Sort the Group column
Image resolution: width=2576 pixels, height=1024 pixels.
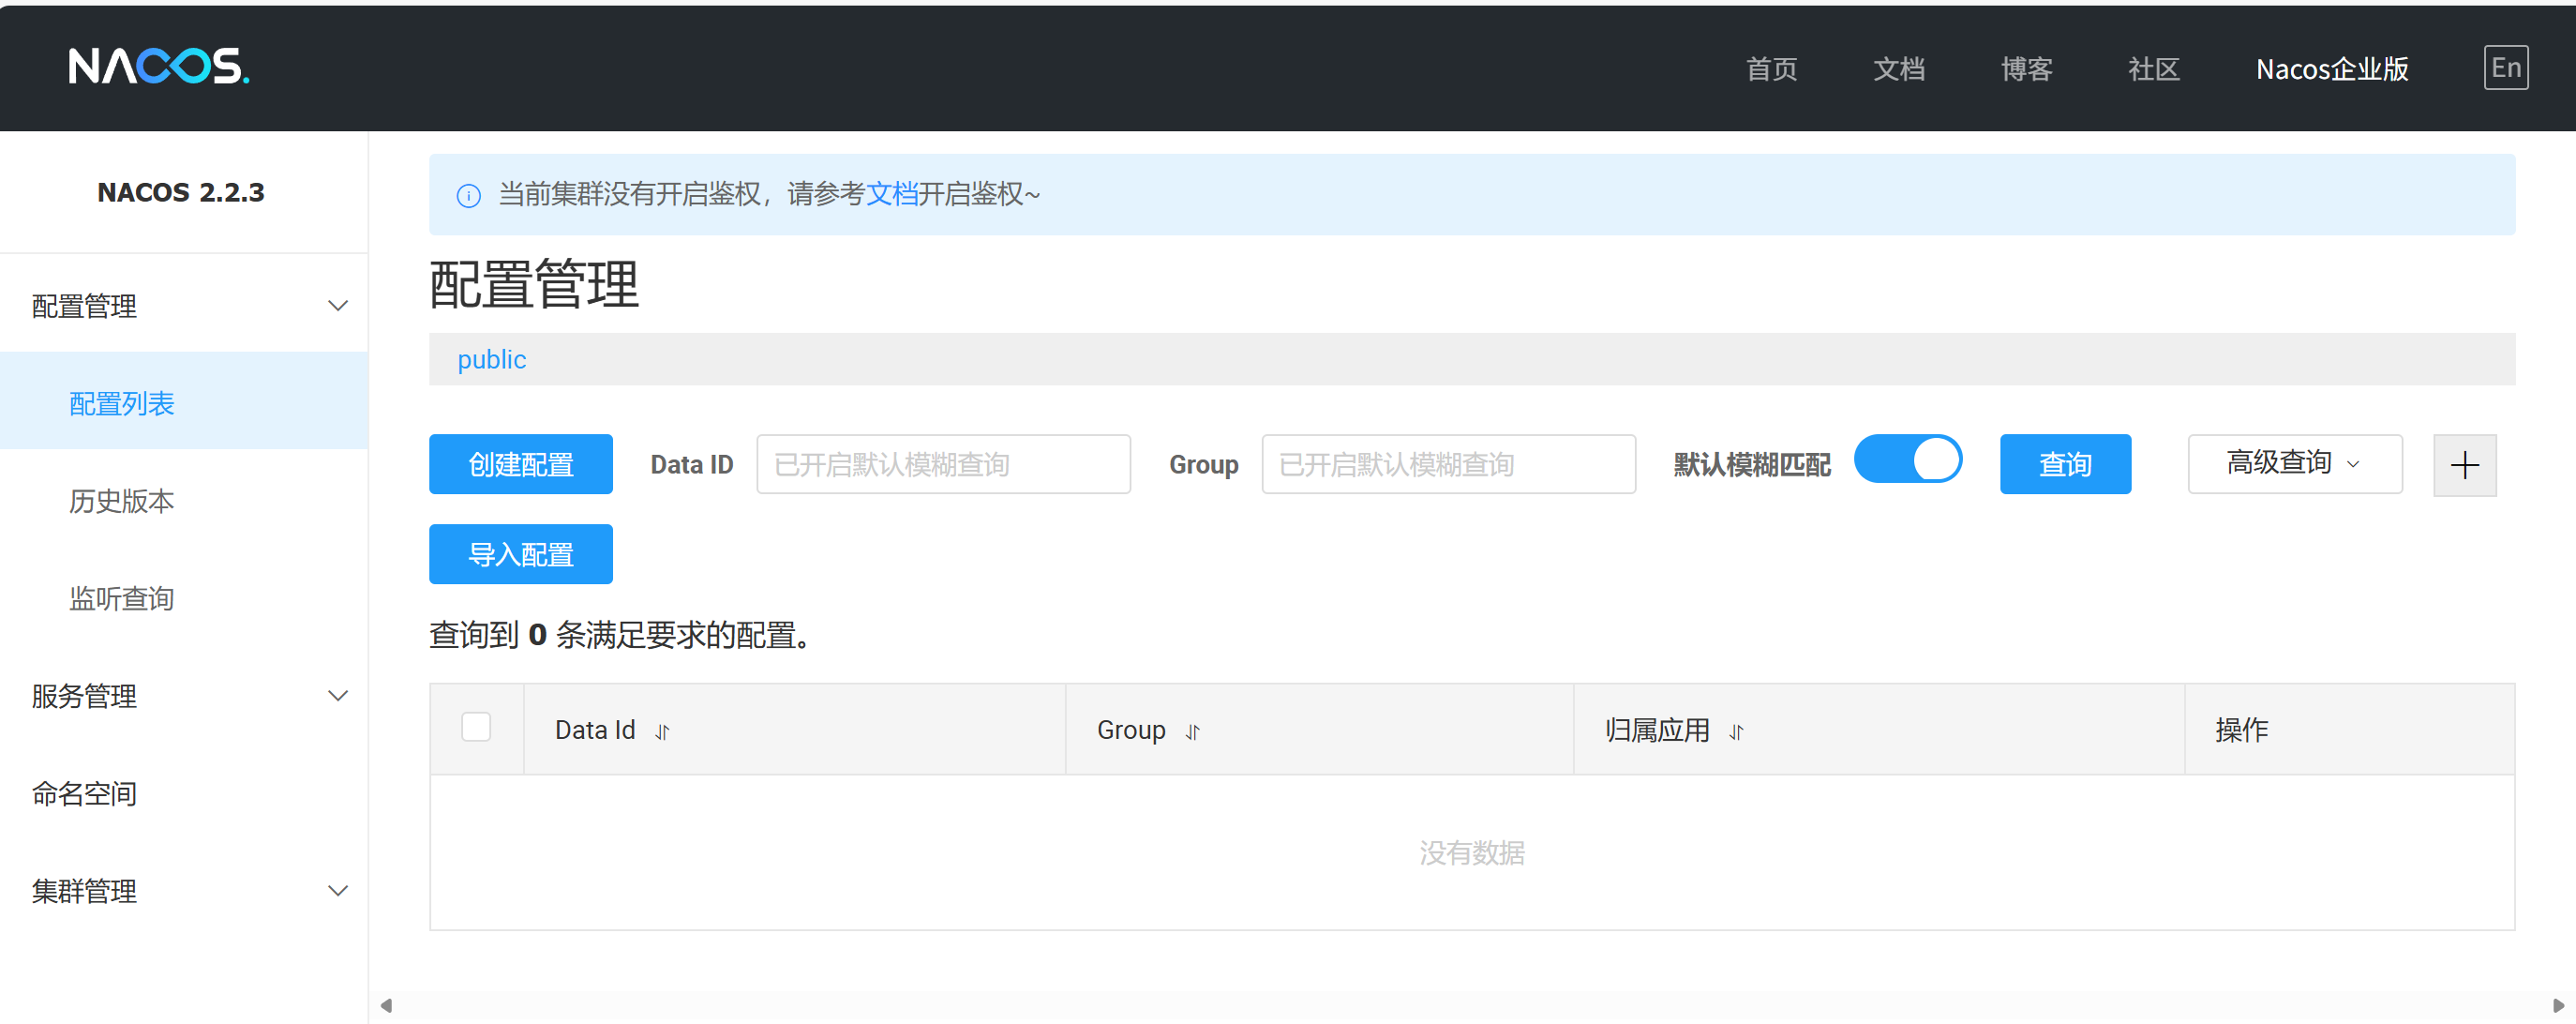tap(1192, 732)
